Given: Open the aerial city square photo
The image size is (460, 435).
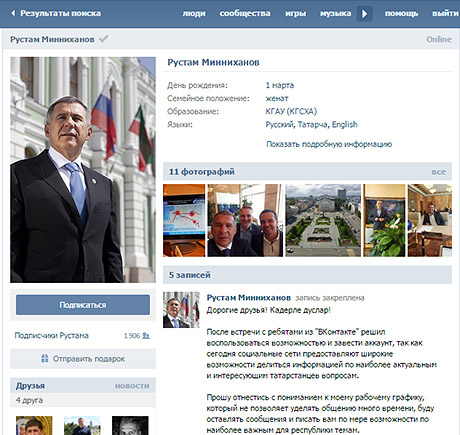Looking at the screenshot, I should tap(323, 220).
